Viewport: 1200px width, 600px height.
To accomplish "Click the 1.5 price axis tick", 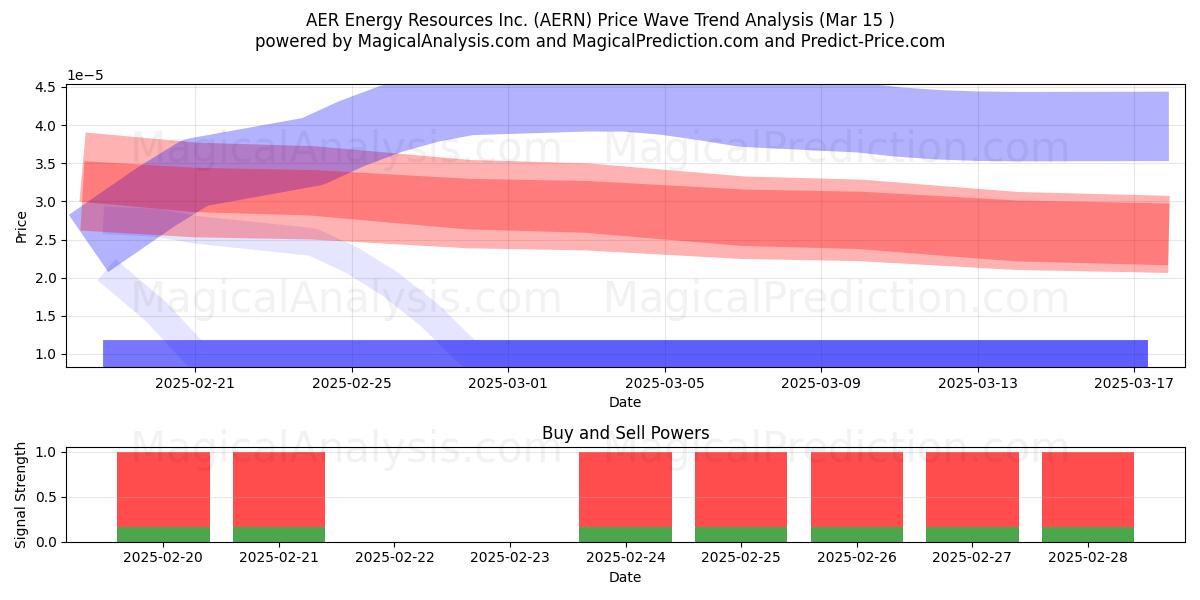I will pyautogui.click(x=47, y=316).
